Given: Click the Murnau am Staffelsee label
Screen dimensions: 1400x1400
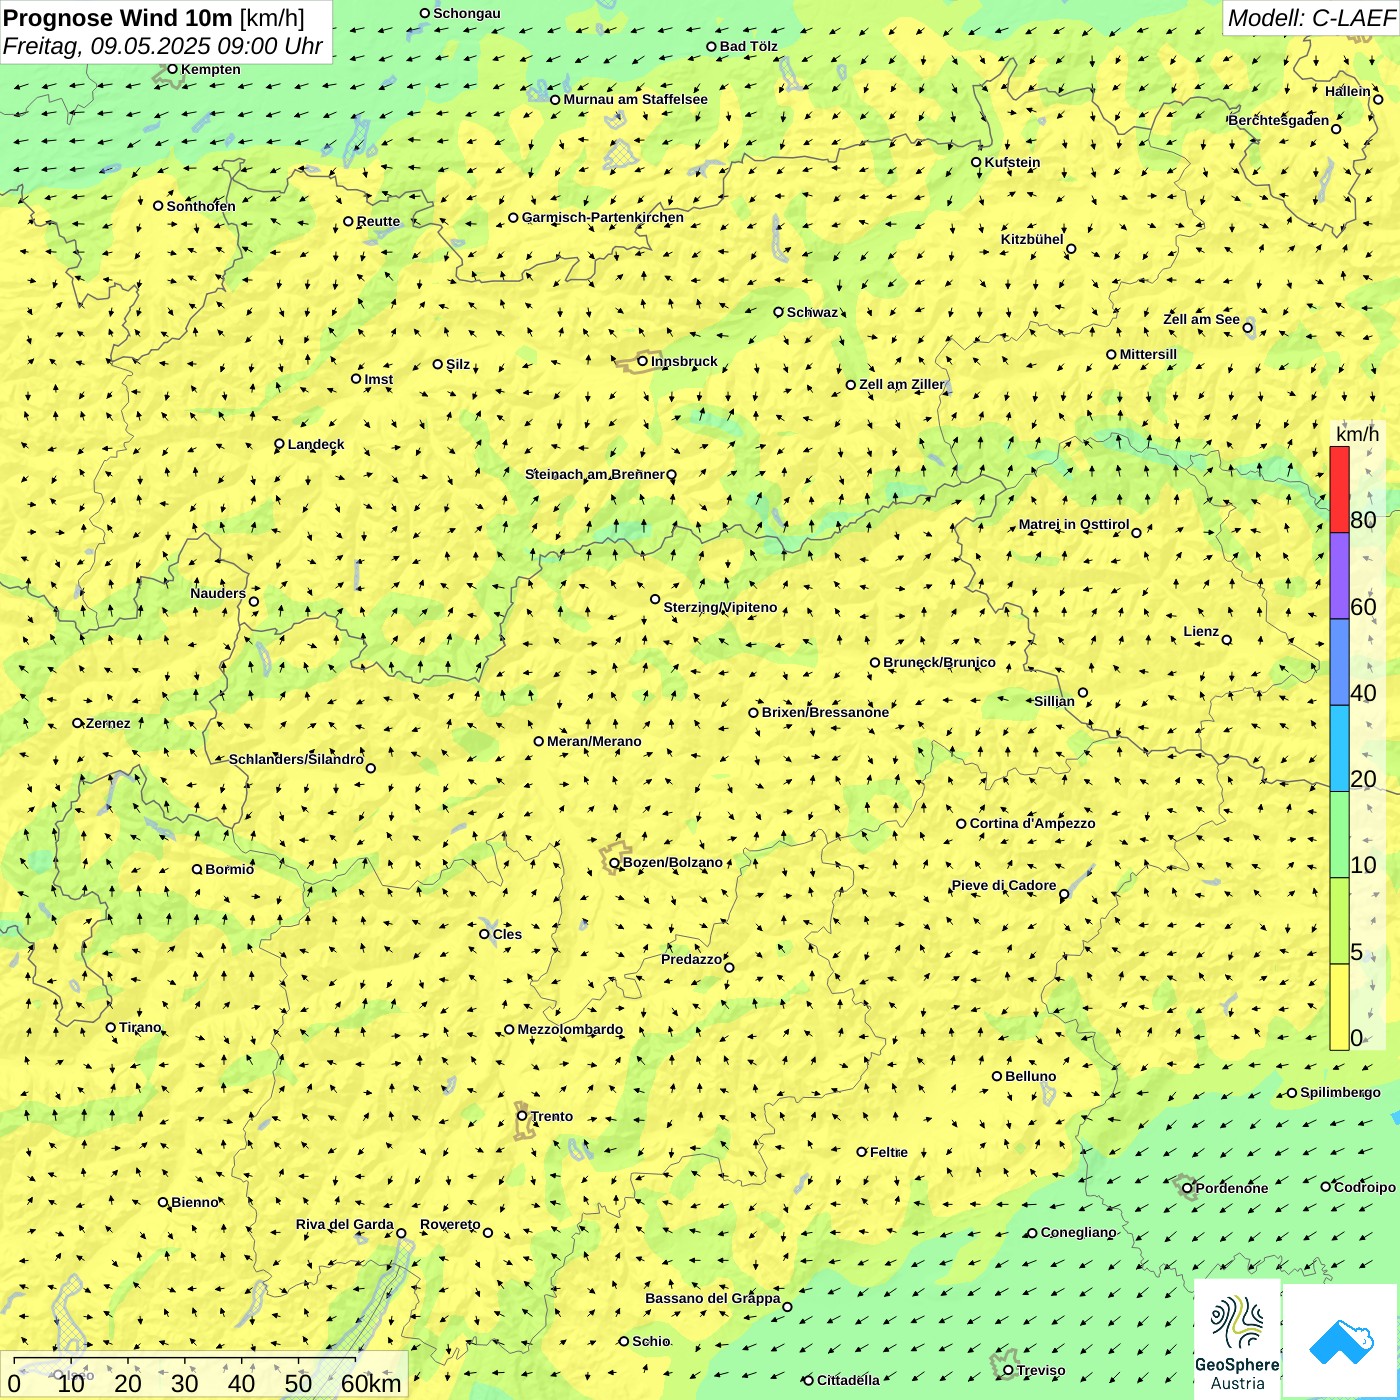Looking at the screenshot, I should (x=635, y=99).
